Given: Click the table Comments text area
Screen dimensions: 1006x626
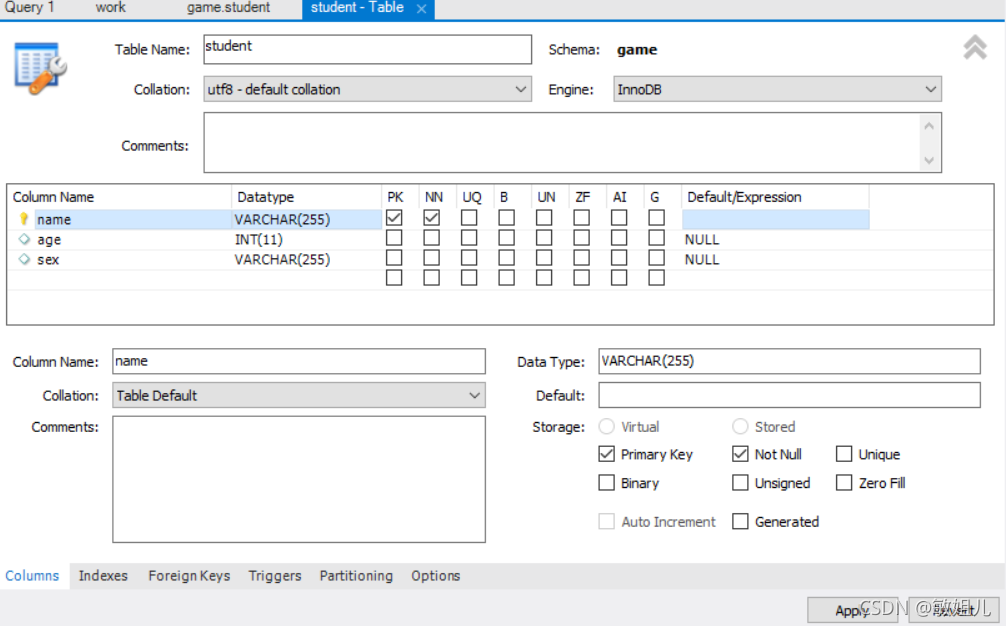Looking at the screenshot, I should pyautogui.click(x=572, y=142).
